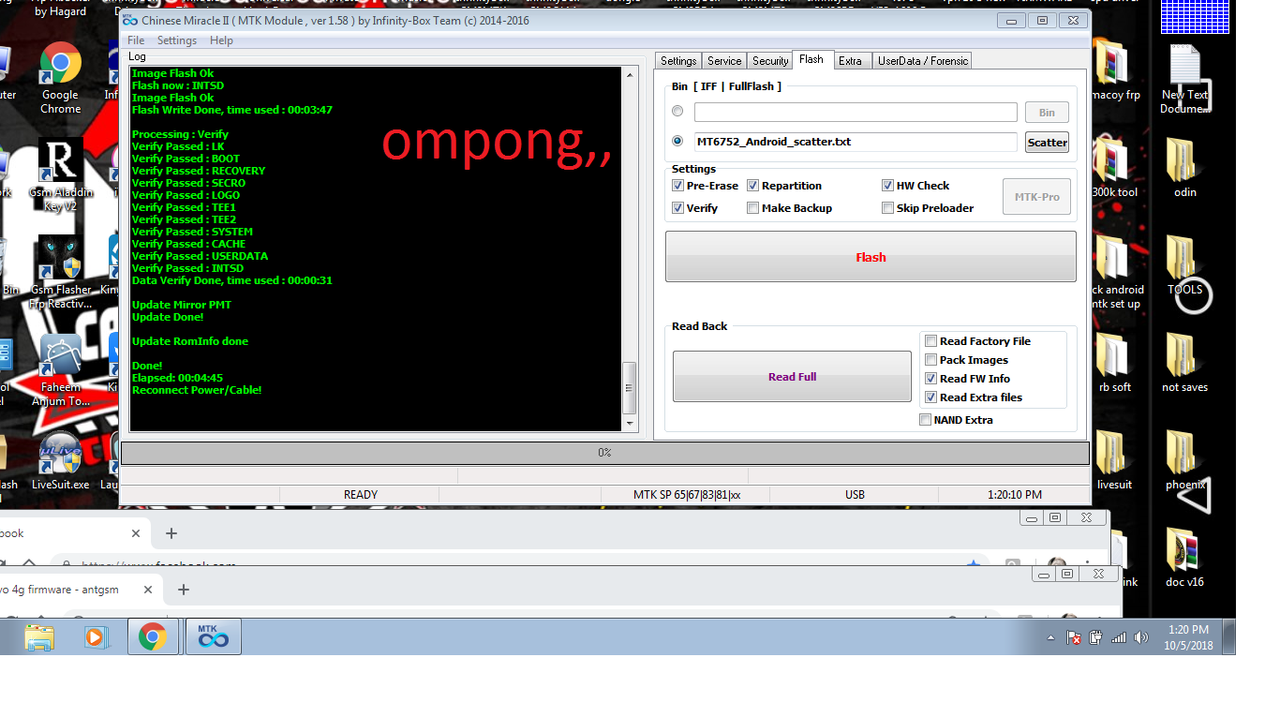
Task: Enable the Skip Preloader option
Action: click(888, 208)
